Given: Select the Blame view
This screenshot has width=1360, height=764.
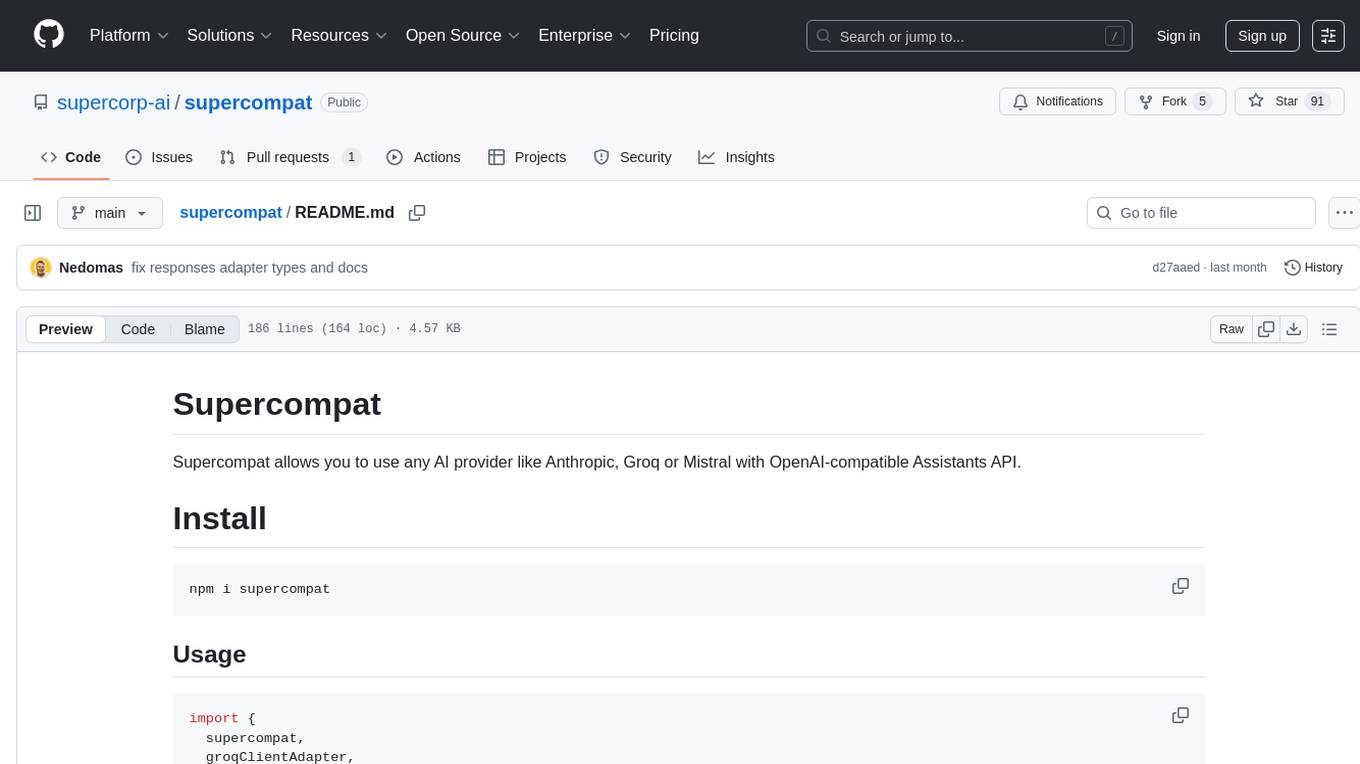Looking at the screenshot, I should [x=204, y=329].
